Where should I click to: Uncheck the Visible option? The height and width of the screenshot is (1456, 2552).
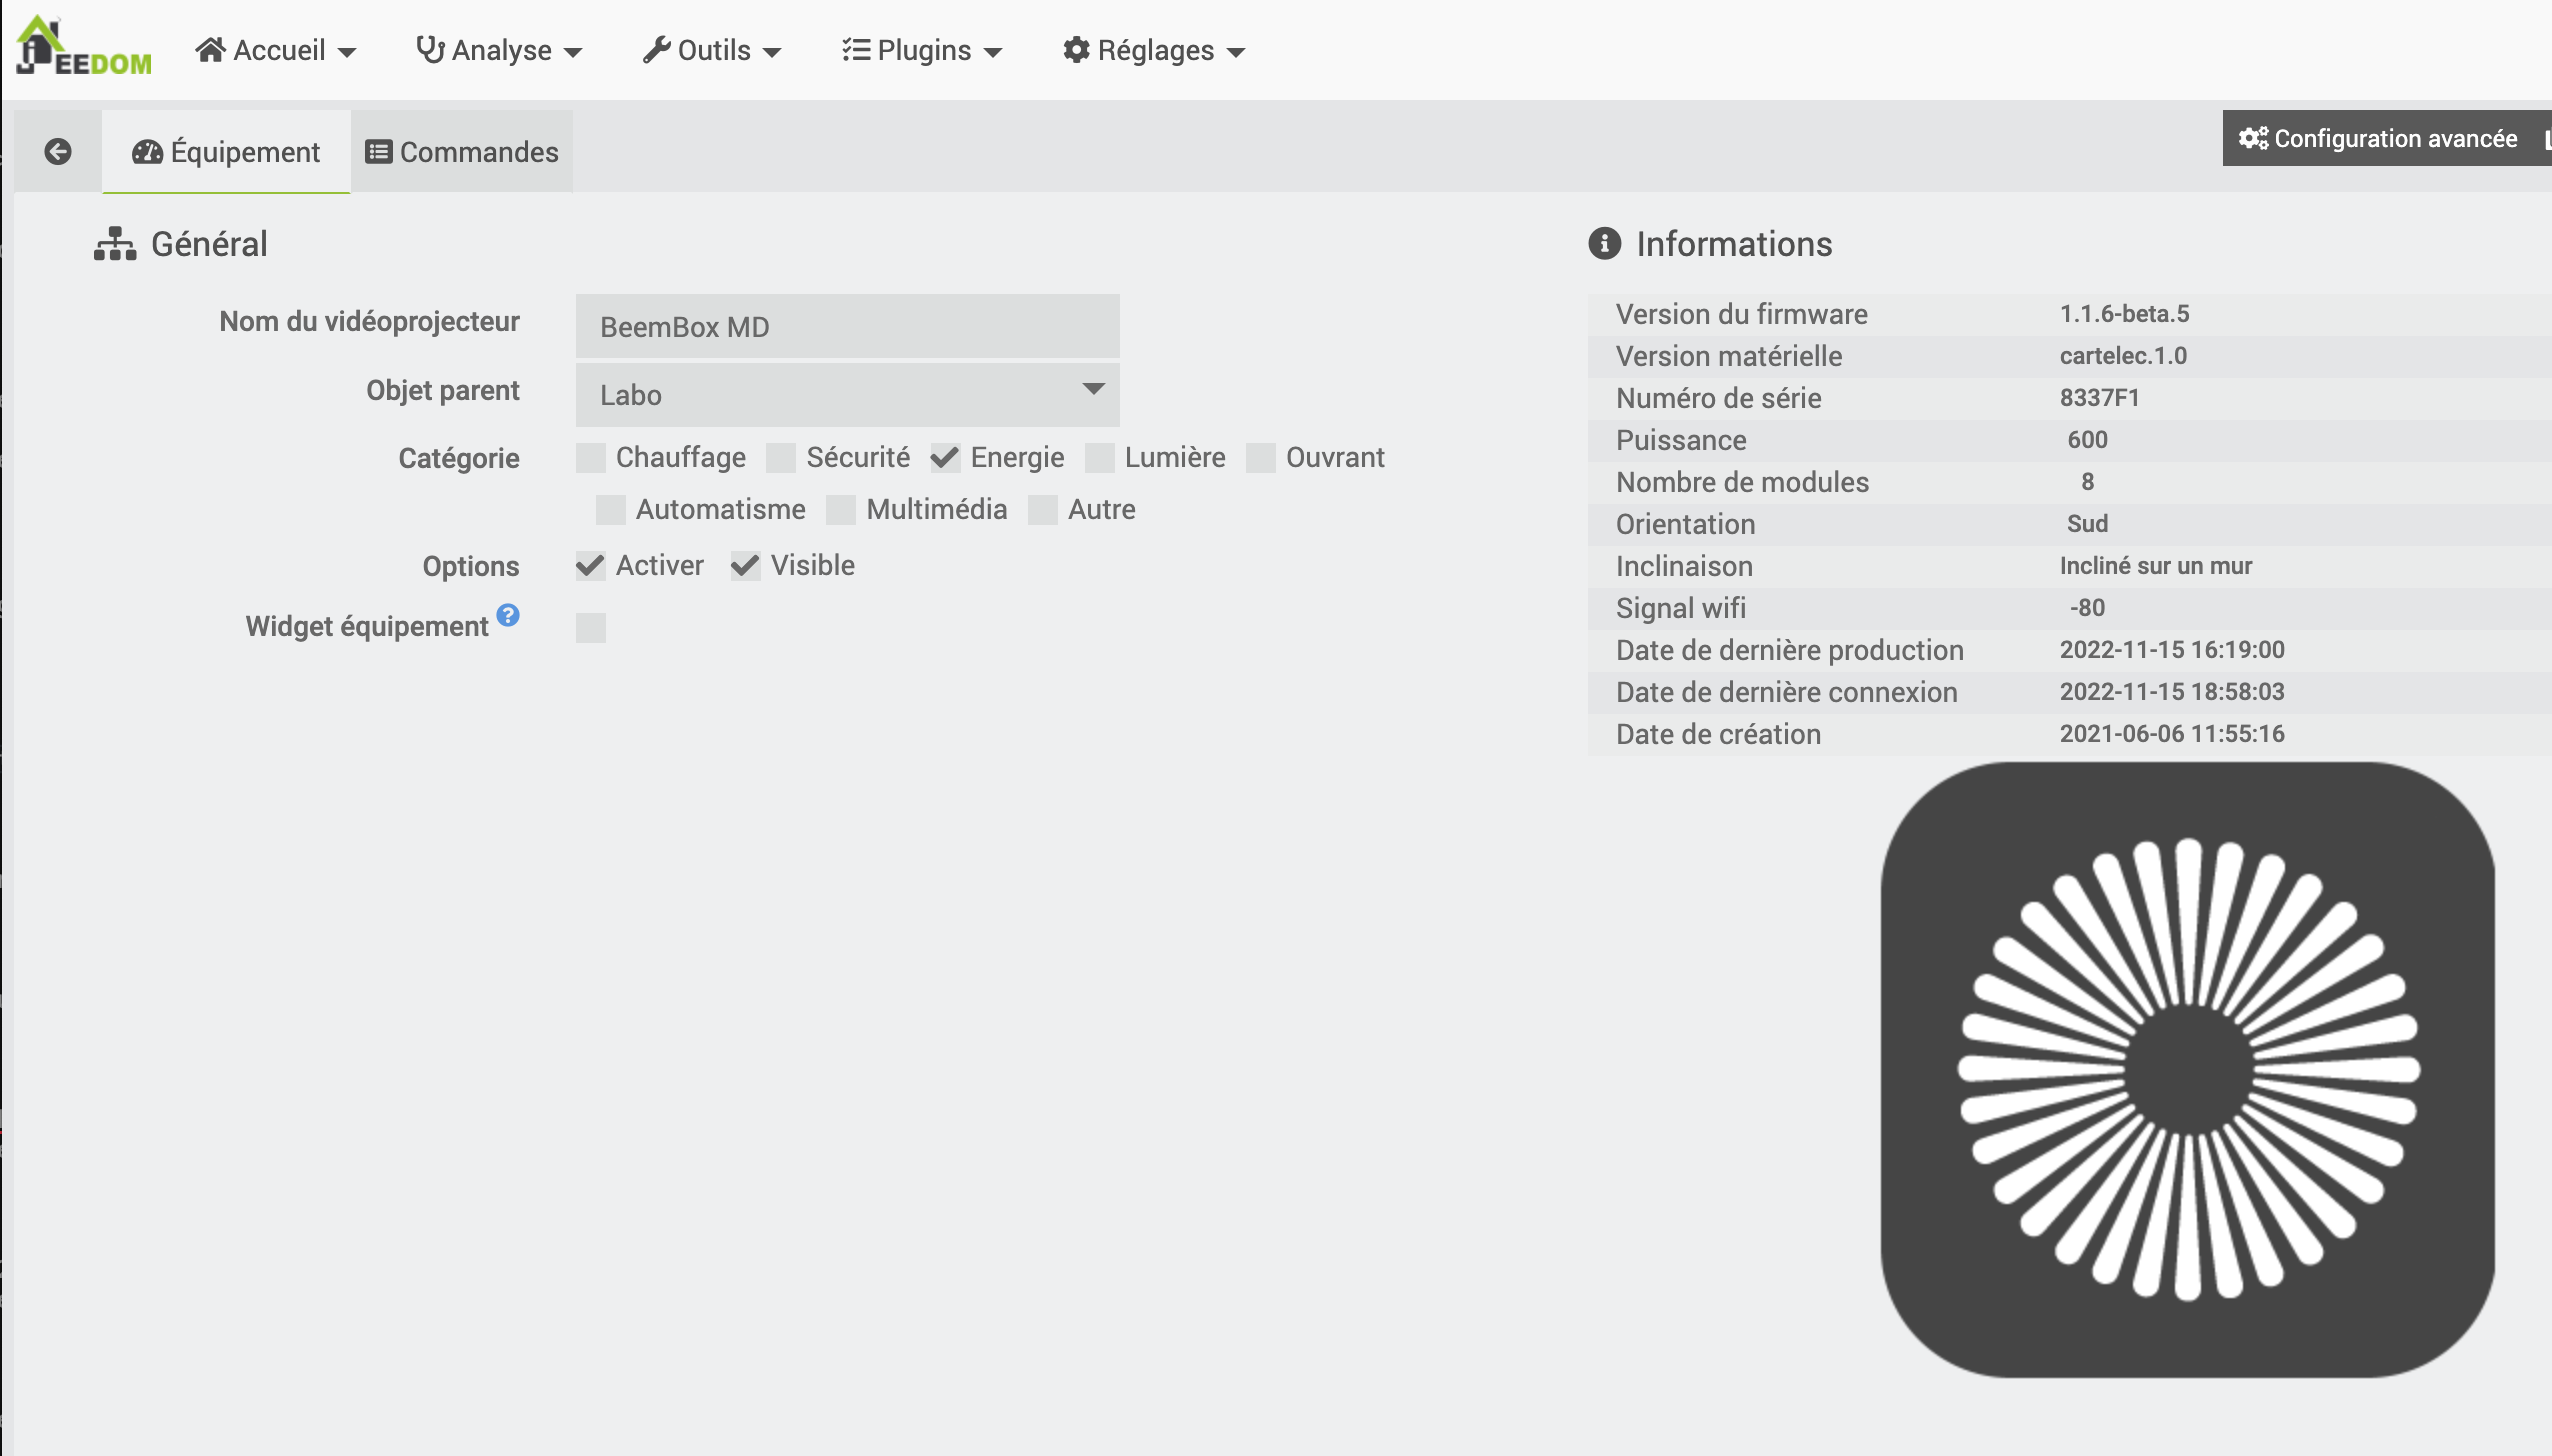[x=746, y=566]
